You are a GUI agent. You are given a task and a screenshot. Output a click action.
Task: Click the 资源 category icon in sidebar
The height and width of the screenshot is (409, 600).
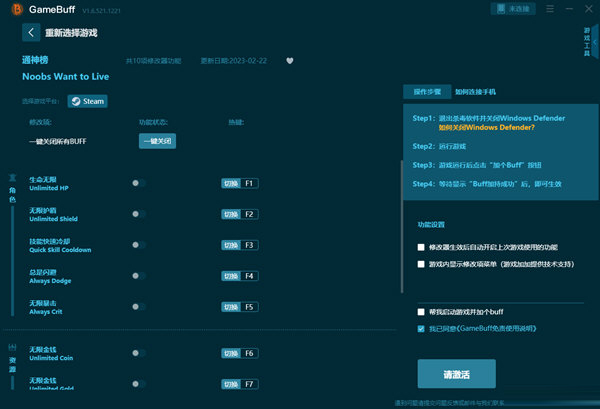tap(12, 358)
